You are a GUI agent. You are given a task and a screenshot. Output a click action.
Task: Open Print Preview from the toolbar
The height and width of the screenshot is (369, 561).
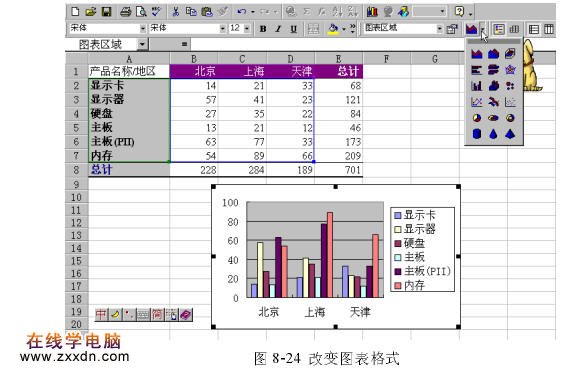click(x=141, y=12)
